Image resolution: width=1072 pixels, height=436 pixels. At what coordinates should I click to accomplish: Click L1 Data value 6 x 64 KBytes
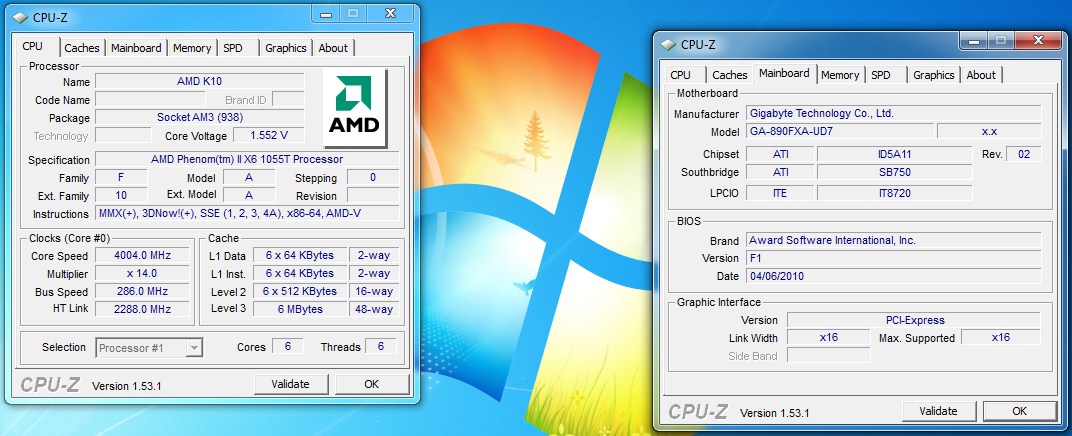(300, 255)
